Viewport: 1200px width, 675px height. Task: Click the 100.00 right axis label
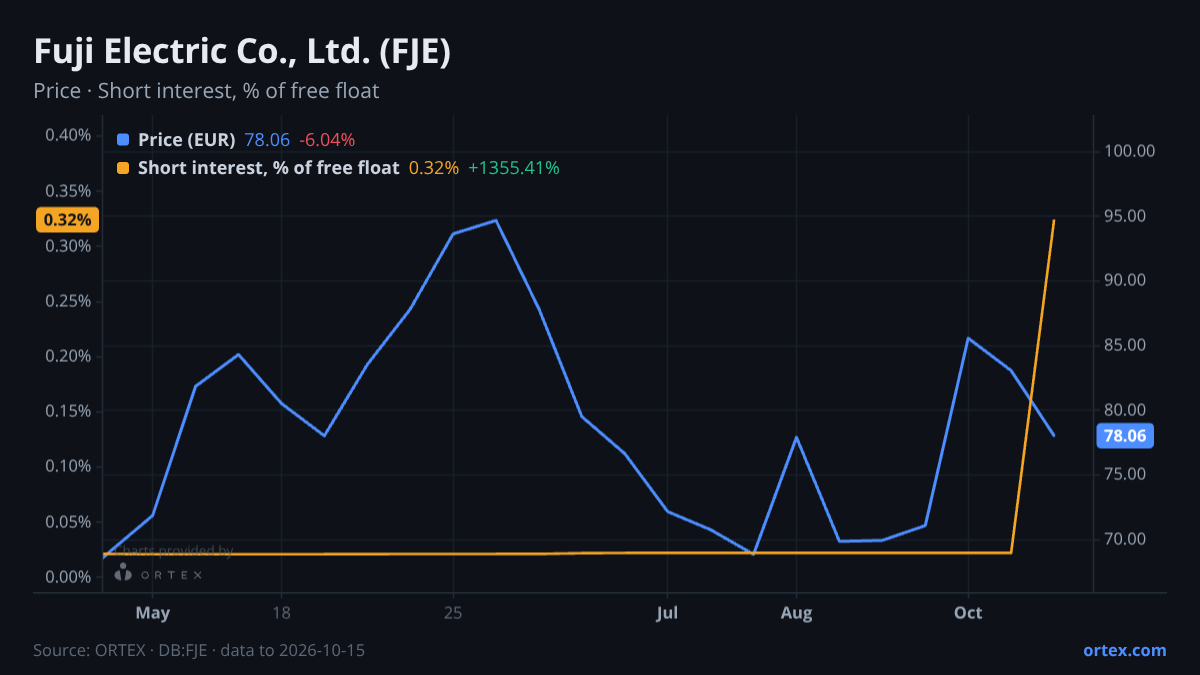point(1130,151)
